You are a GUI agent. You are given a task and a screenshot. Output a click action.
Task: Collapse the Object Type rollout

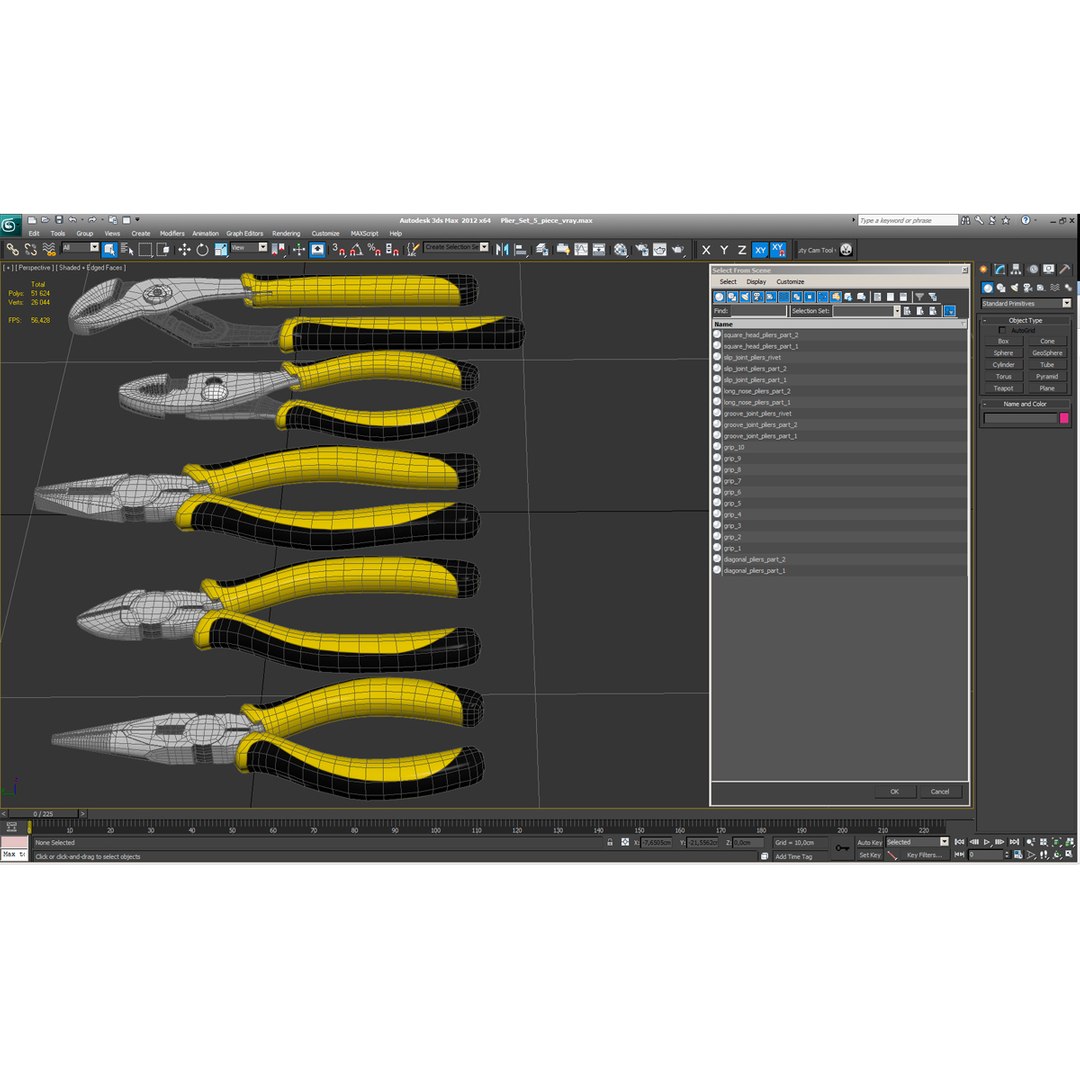1025,320
